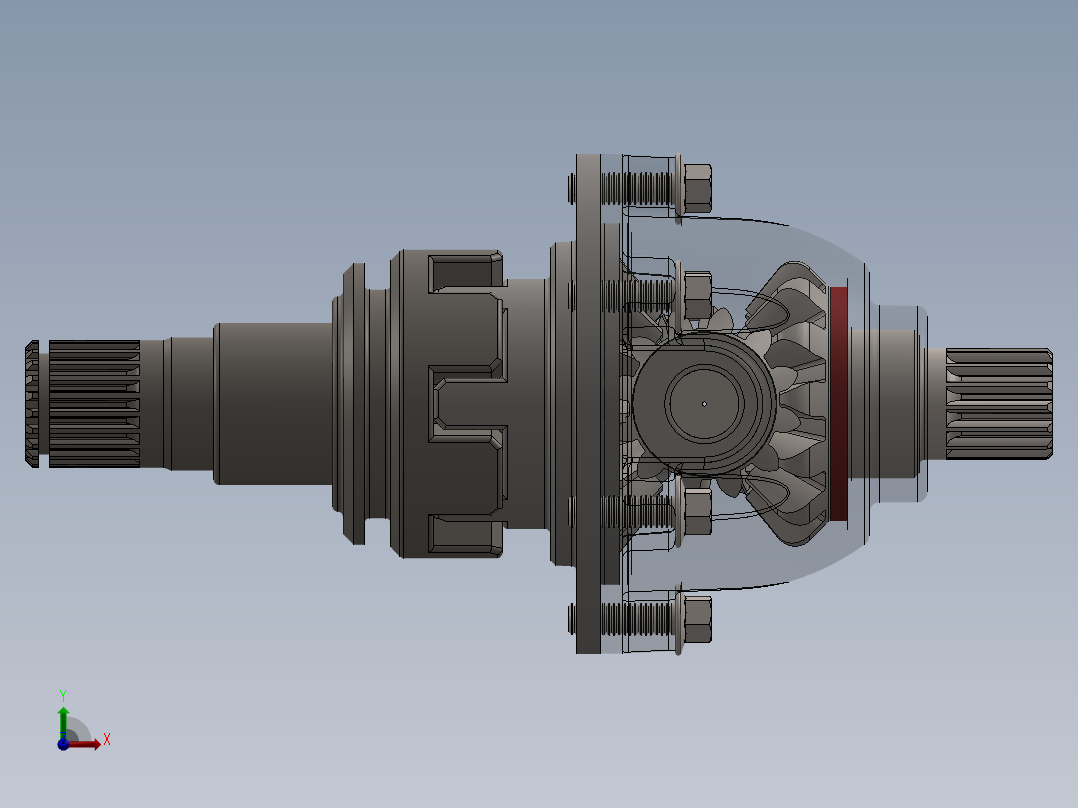Select the round spider pin cap in center
1078x808 pixels.
pos(704,404)
